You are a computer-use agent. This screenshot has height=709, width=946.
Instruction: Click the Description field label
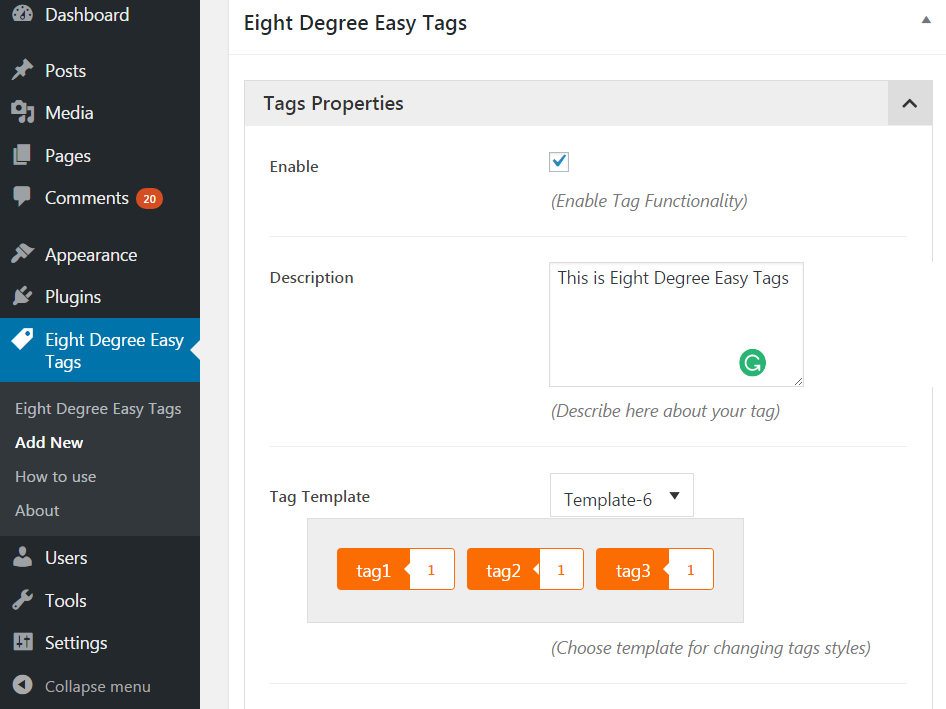coord(311,278)
